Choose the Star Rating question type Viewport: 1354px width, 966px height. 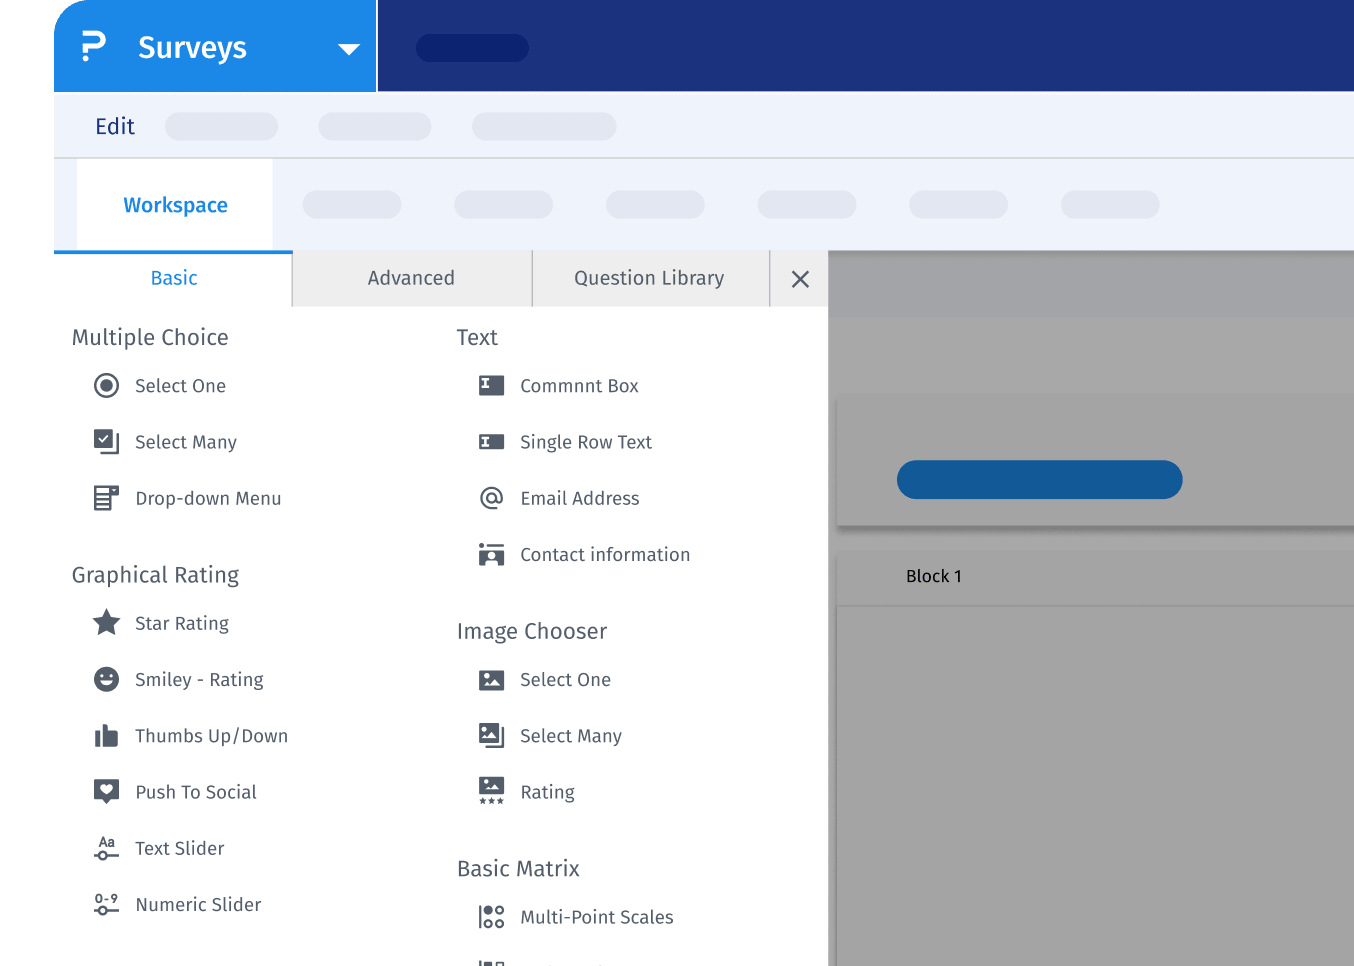click(x=182, y=623)
